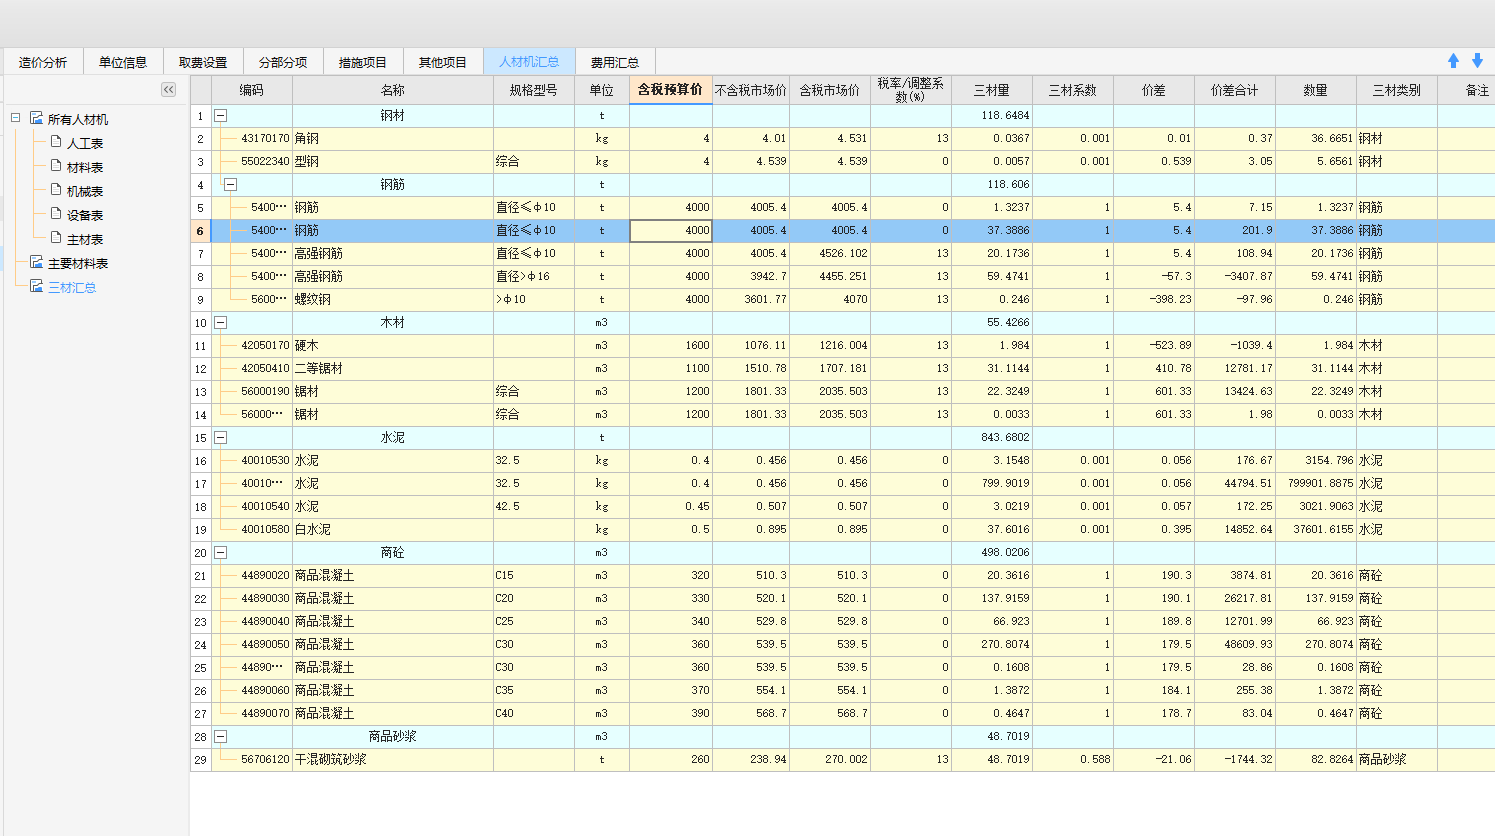The height and width of the screenshot is (836, 1495).
Task: Select 机械表 in the tree
Action: [x=85, y=191]
